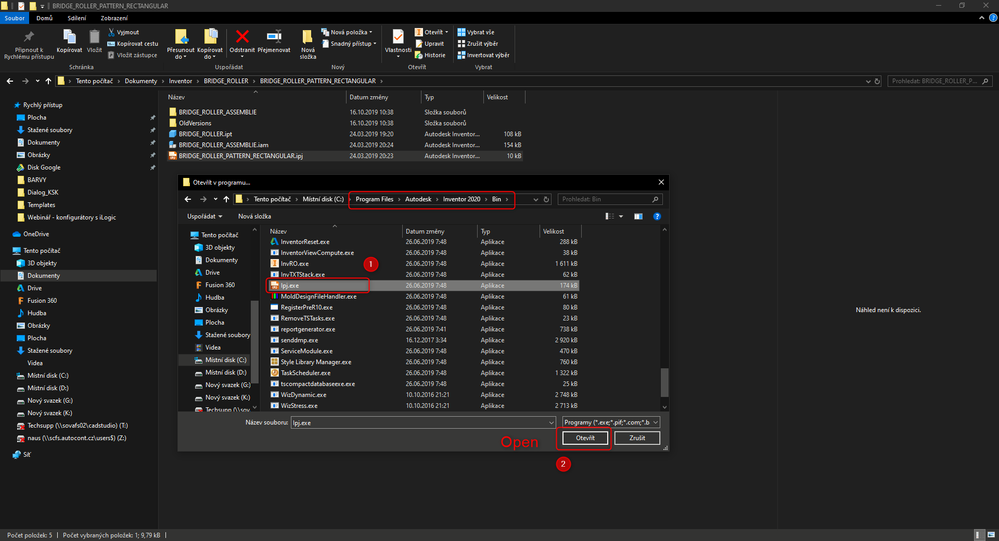This screenshot has height=541, width=999.
Task: Click Vybrat vše in the ribbon
Action: point(476,32)
